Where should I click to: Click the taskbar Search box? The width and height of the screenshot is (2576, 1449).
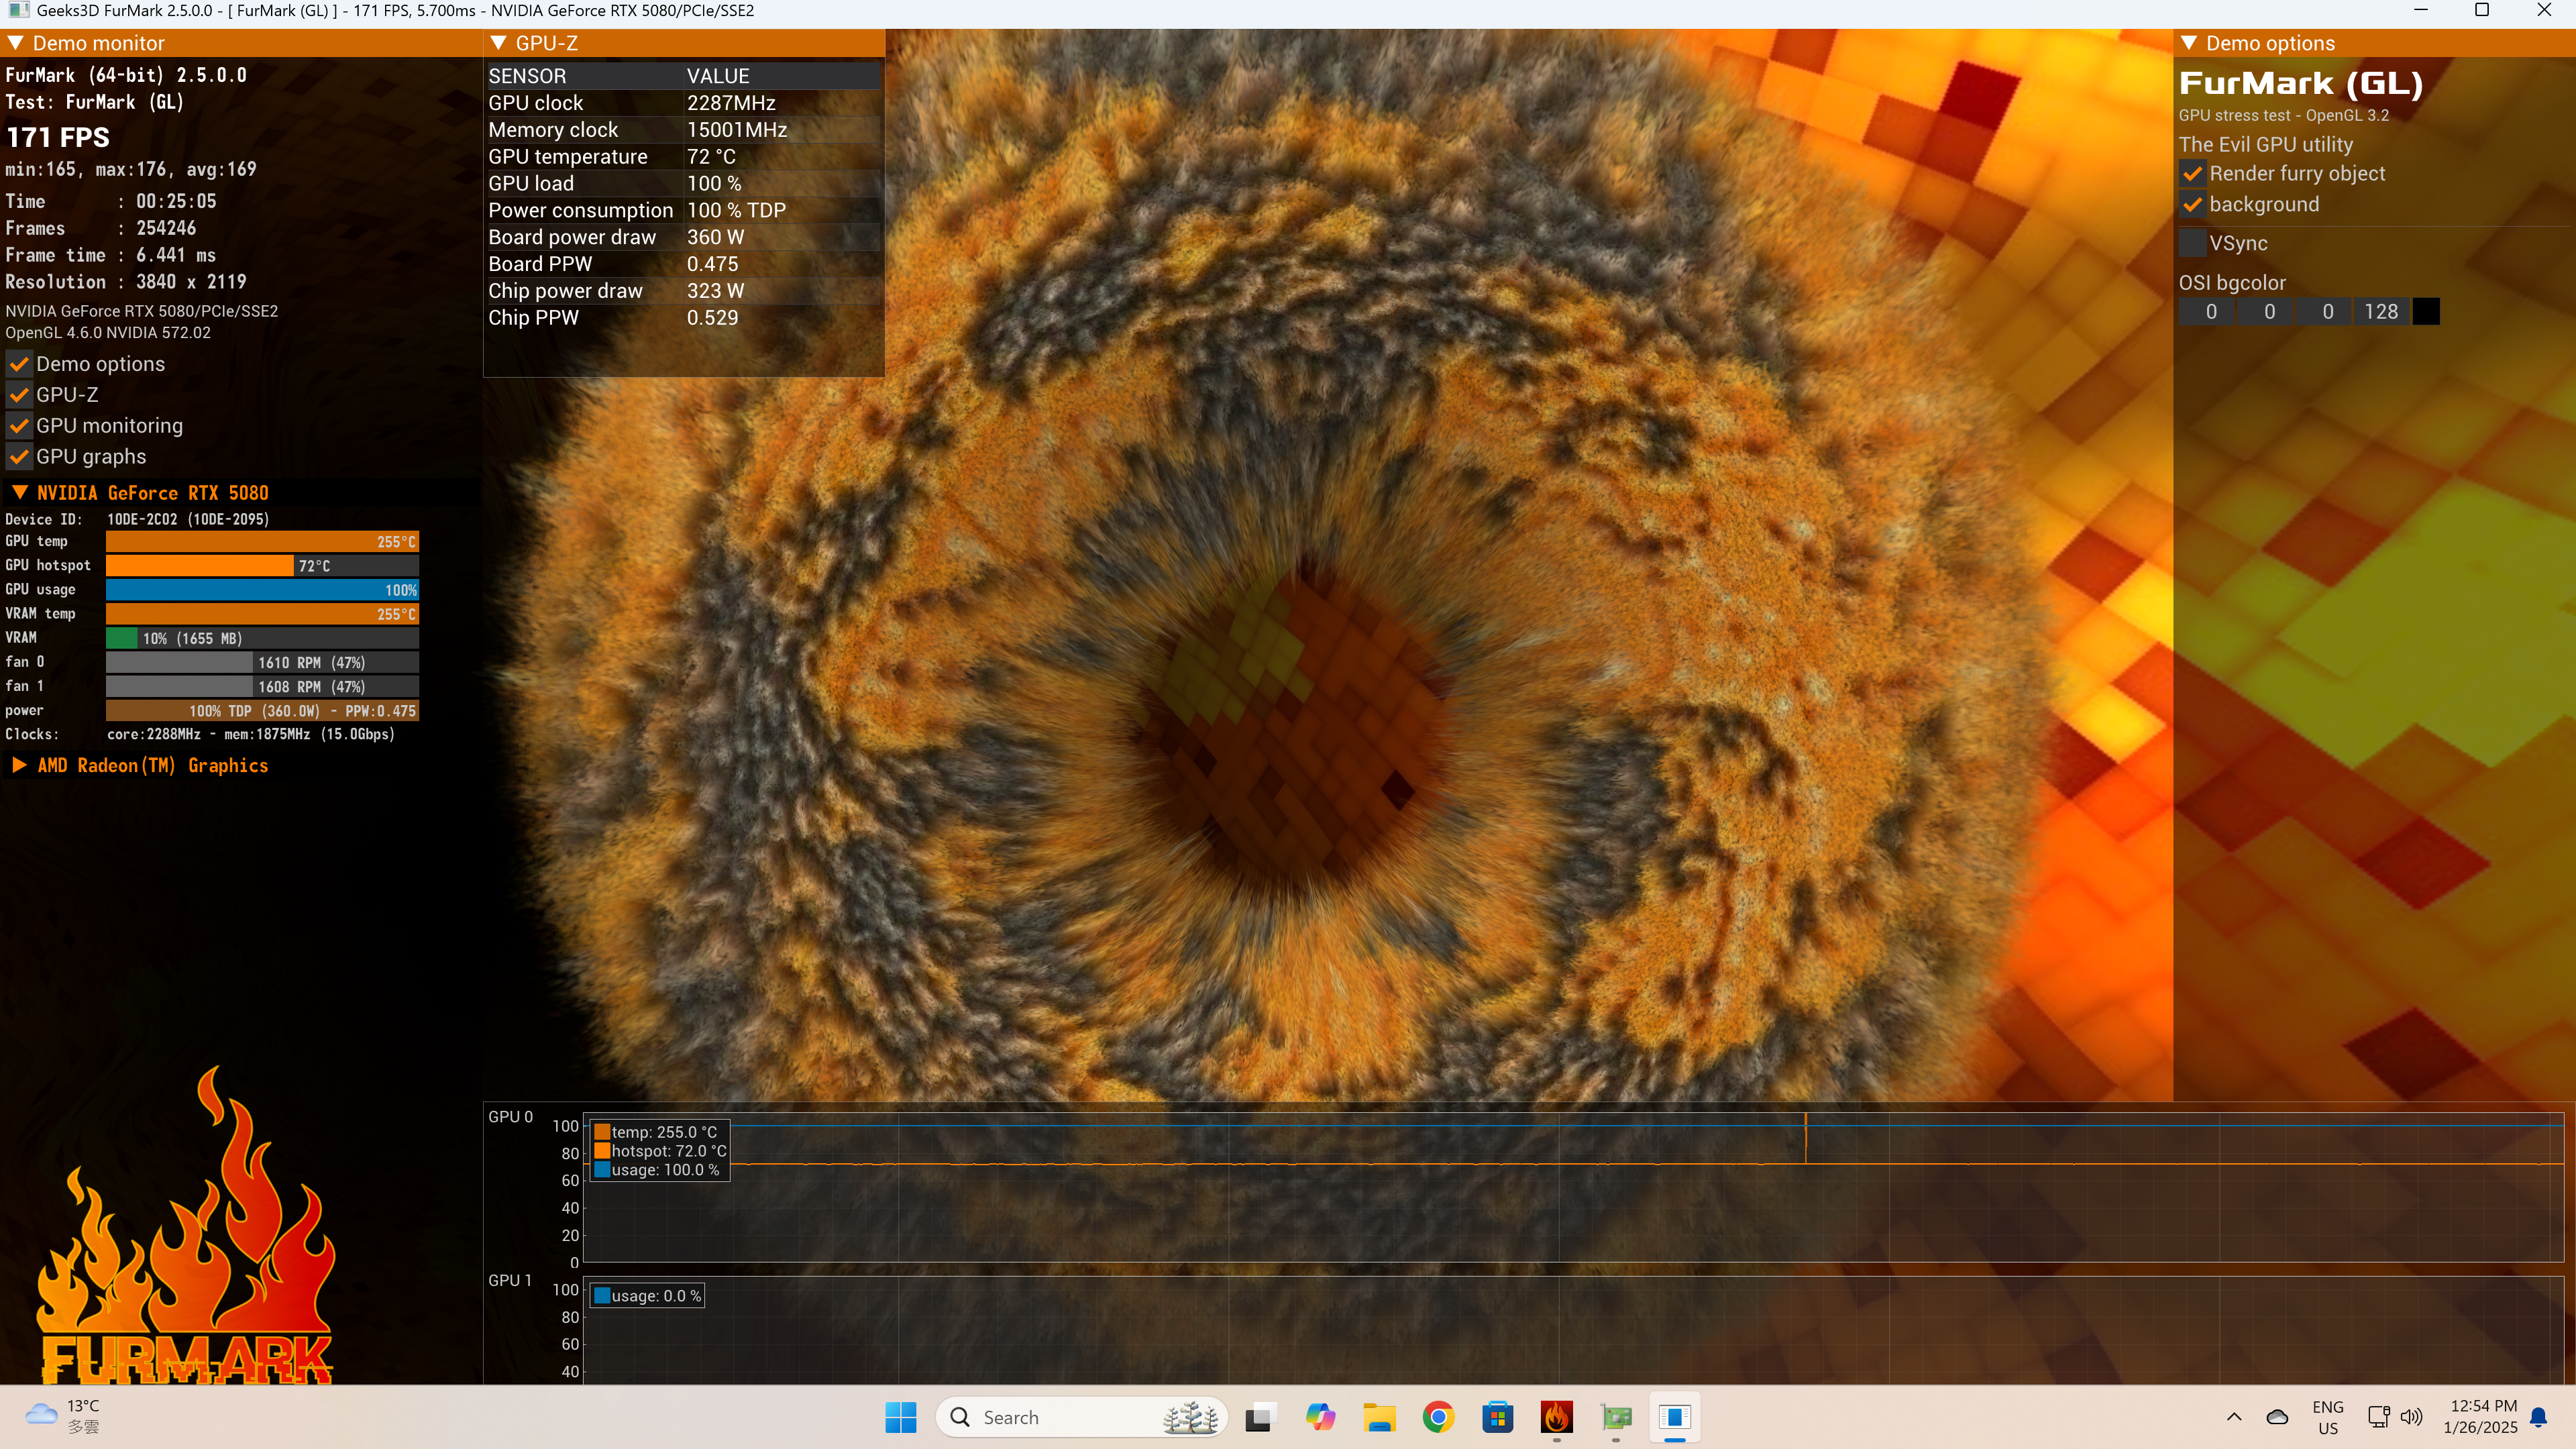click(1082, 1417)
